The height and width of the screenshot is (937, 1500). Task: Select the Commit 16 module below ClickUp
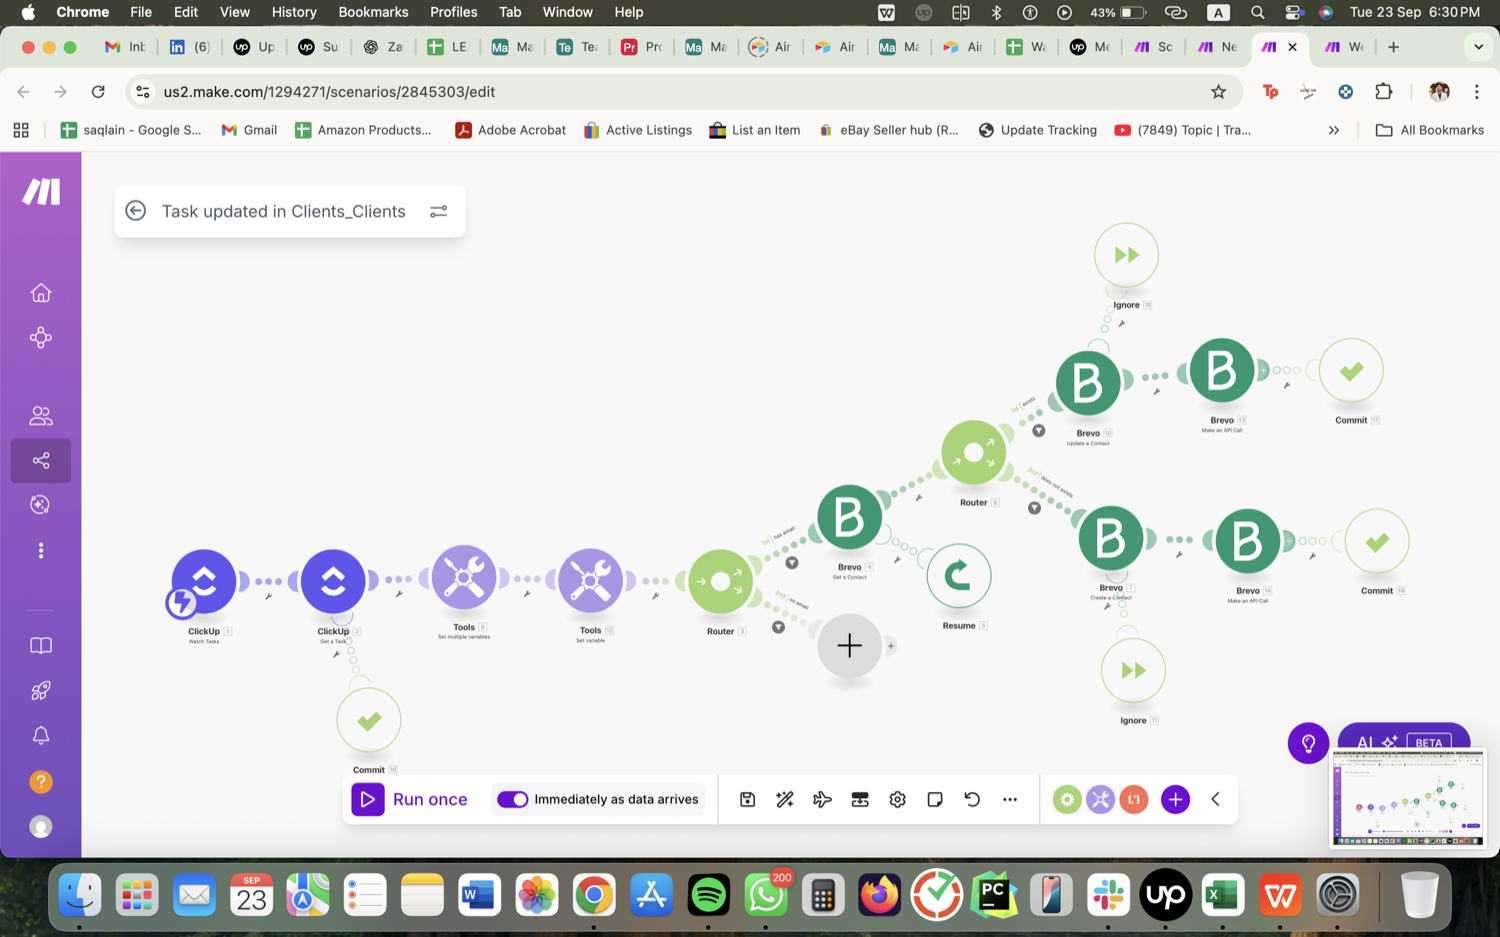(369, 720)
